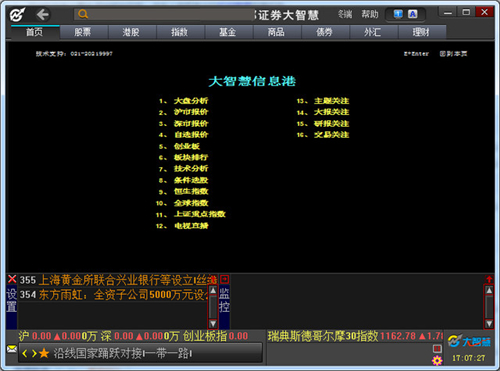Toggle the blue display mode button

coord(398,14)
